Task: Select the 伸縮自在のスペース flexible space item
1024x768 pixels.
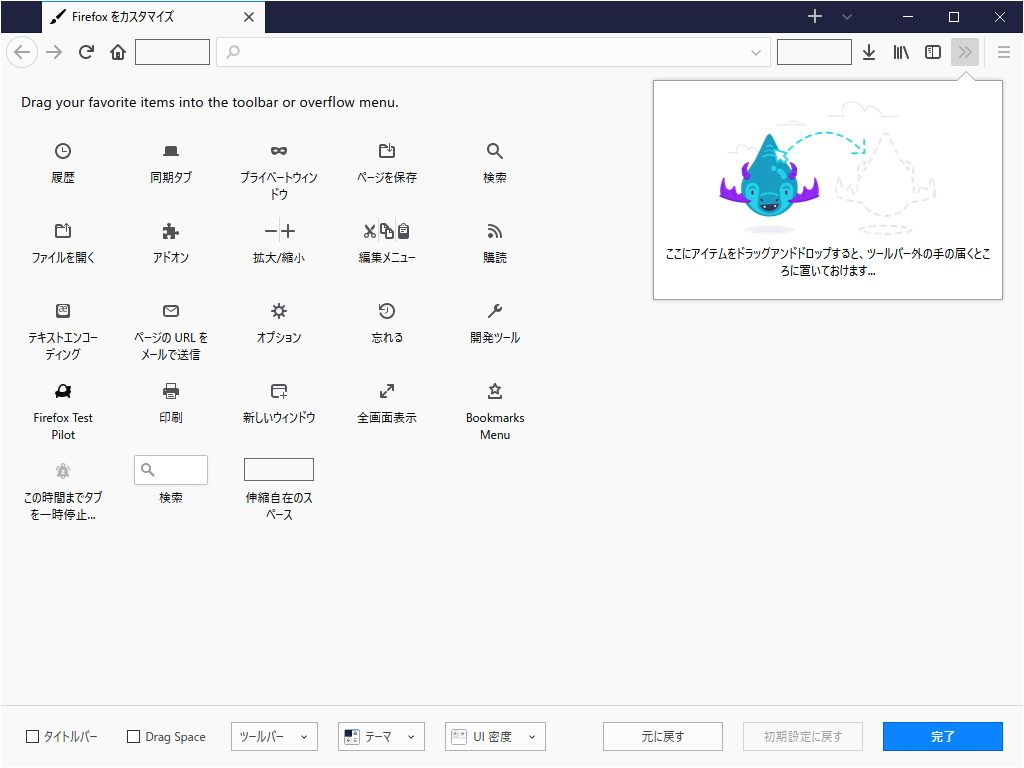Action: [x=279, y=470]
